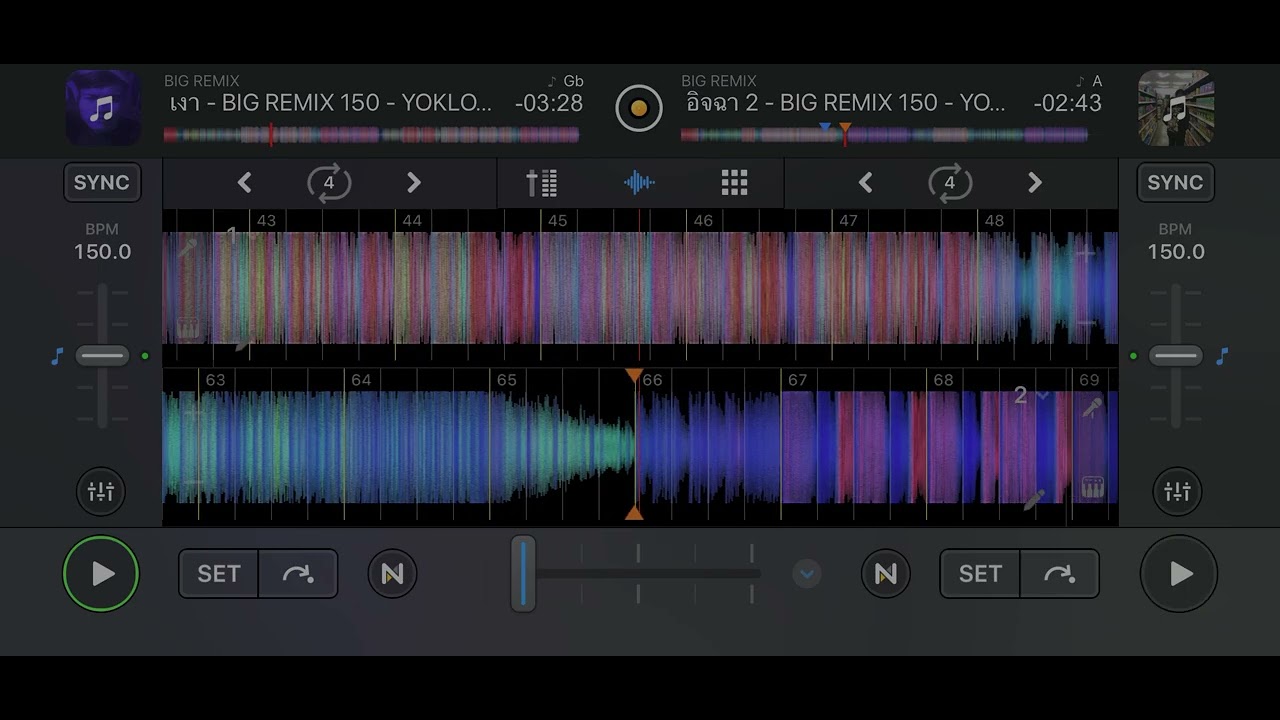The height and width of the screenshot is (720, 1280).
Task: Zoom out the upper waveform with minus
Action: point(1087,323)
